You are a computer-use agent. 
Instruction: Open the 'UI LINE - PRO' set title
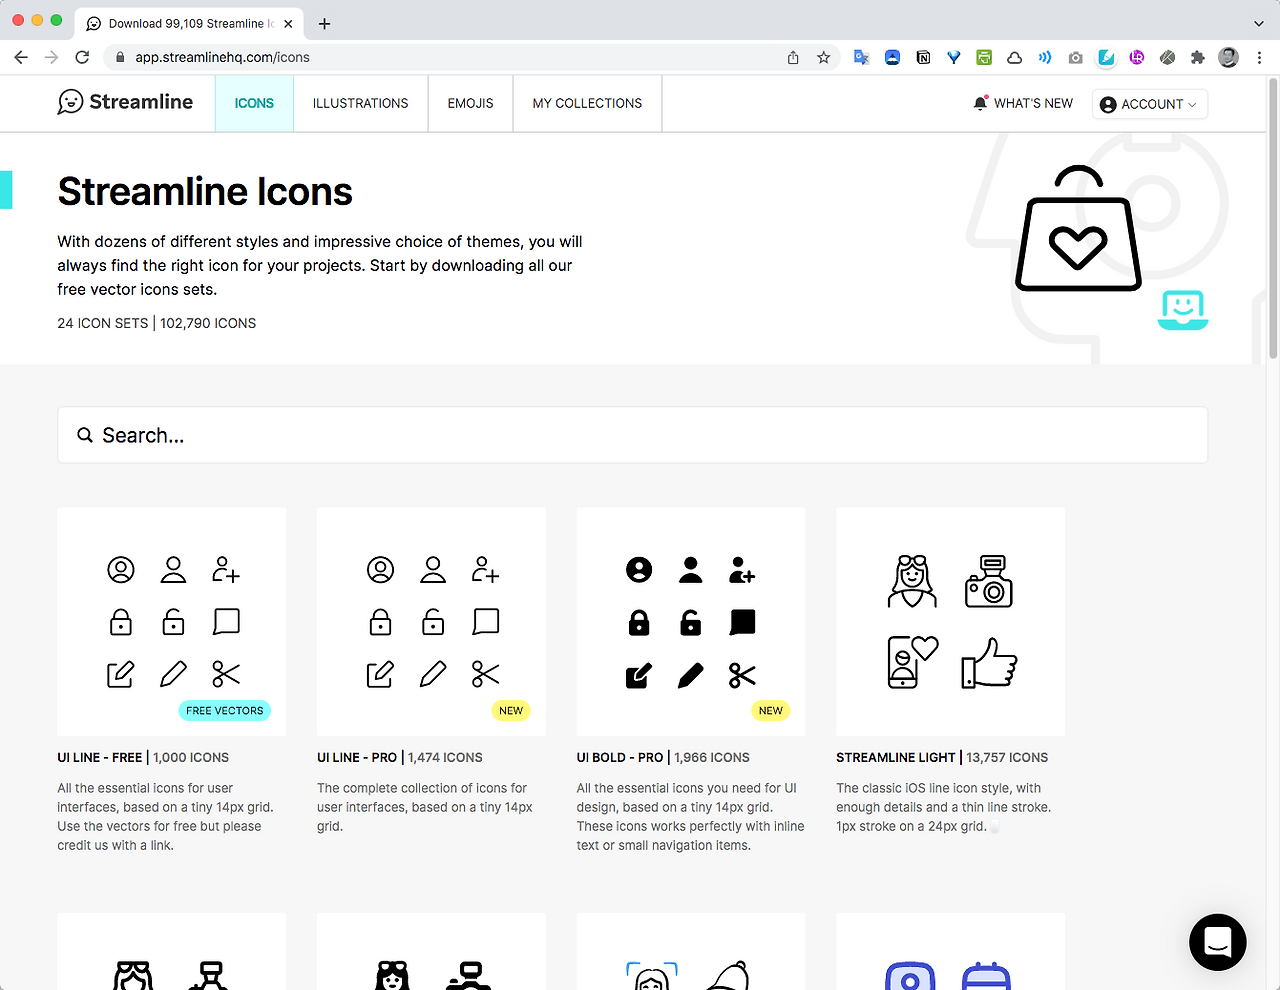pyautogui.click(x=357, y=758)
